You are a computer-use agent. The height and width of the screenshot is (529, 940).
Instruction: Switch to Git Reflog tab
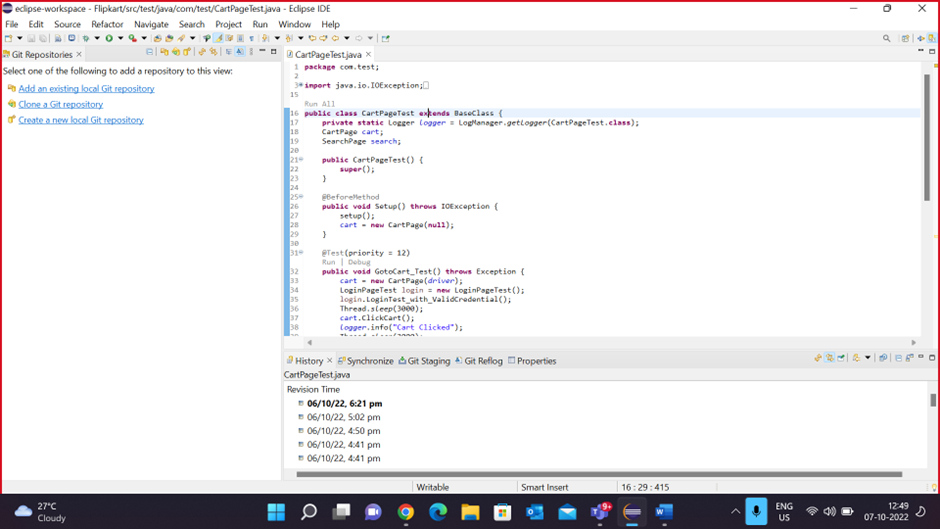[479, 361]
